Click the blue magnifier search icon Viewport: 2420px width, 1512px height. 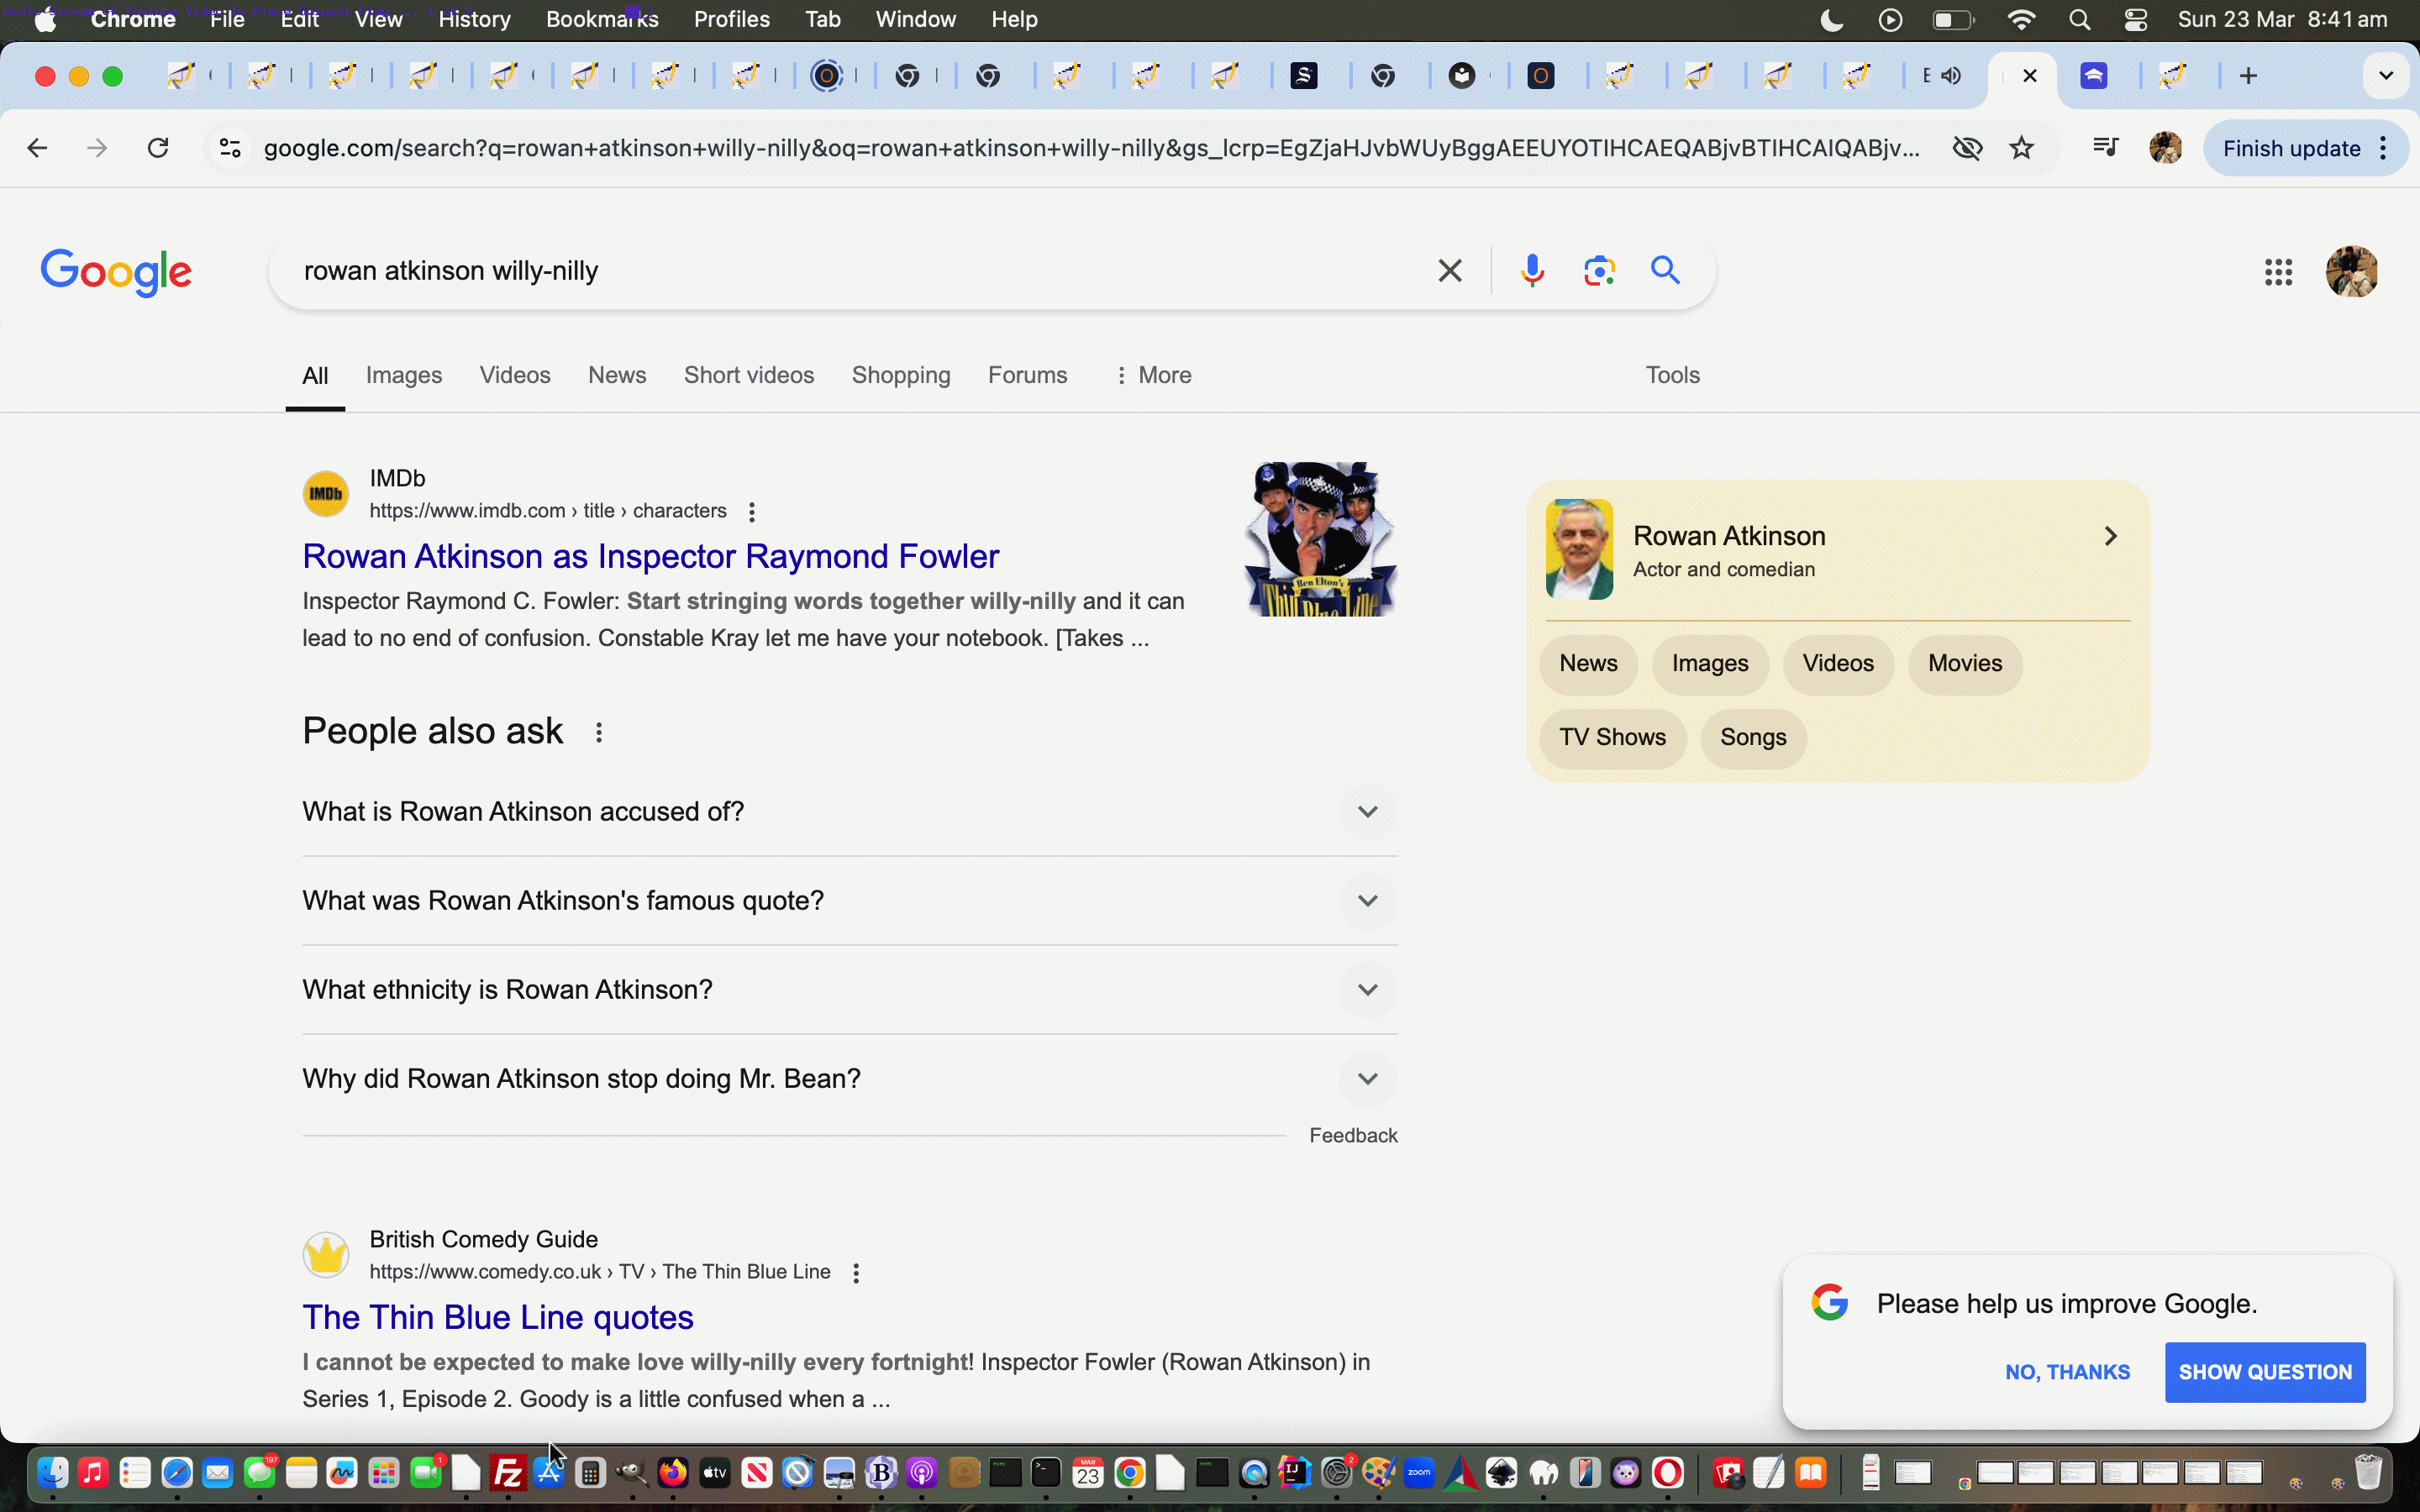click(x=1665, y=271)
